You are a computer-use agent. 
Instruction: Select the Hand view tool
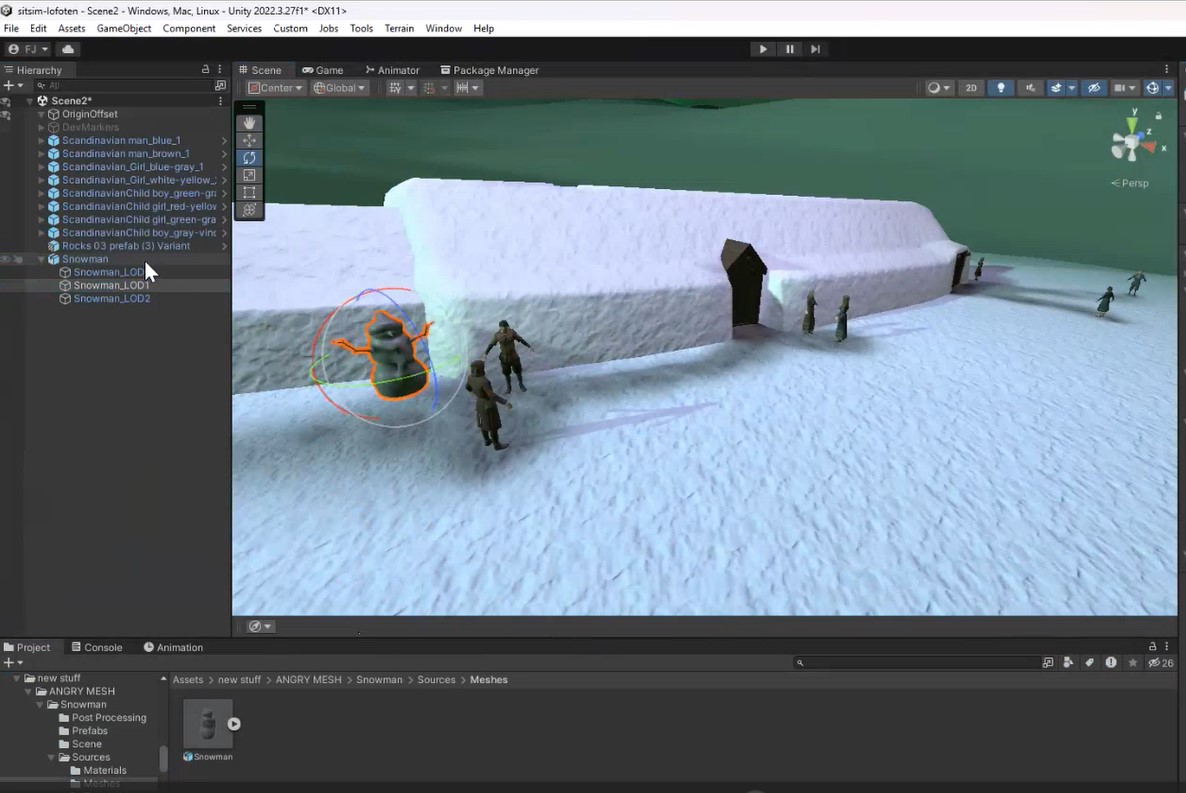[249, 123]
